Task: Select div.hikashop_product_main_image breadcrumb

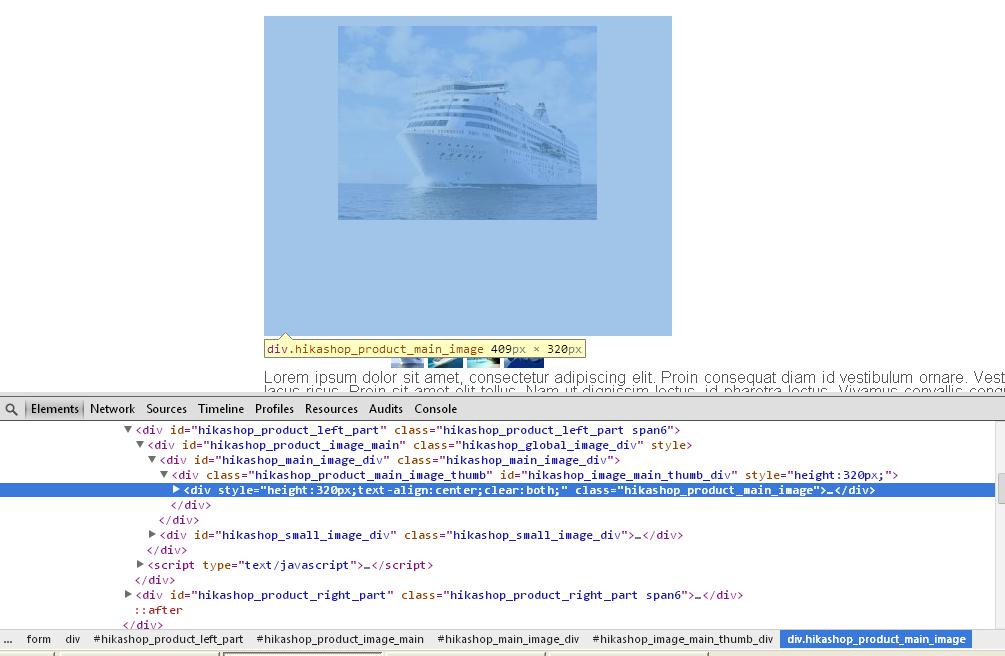Action: (x=876, y=639)
